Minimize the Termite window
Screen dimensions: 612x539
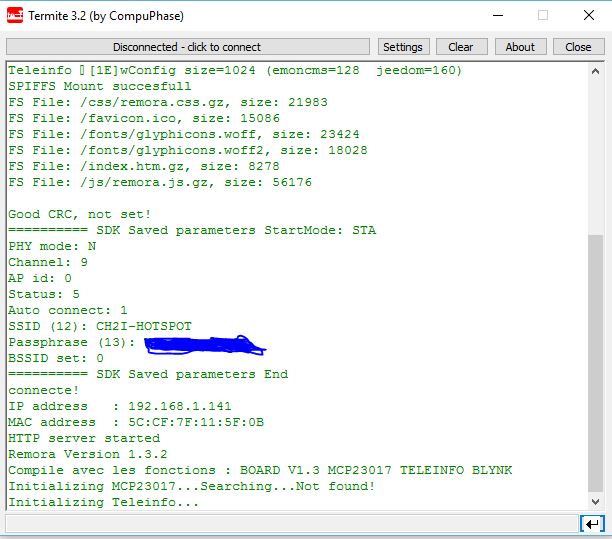[498, 16]
